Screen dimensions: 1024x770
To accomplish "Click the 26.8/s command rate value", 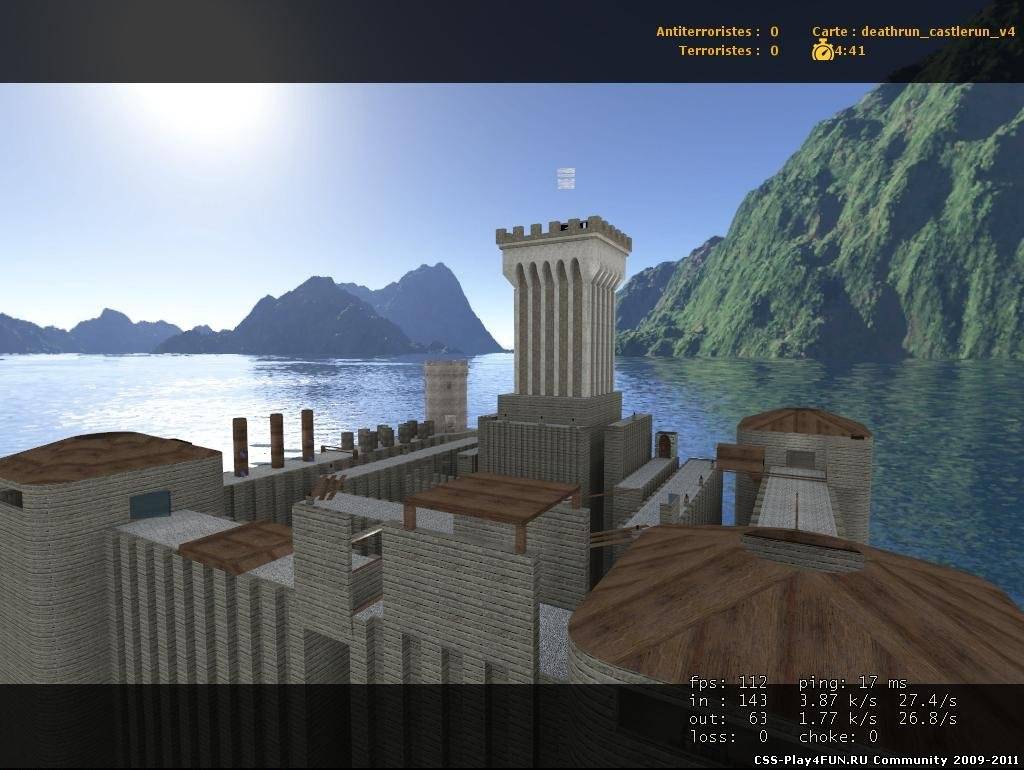I will pyautogui.click(x=927, y=719).
